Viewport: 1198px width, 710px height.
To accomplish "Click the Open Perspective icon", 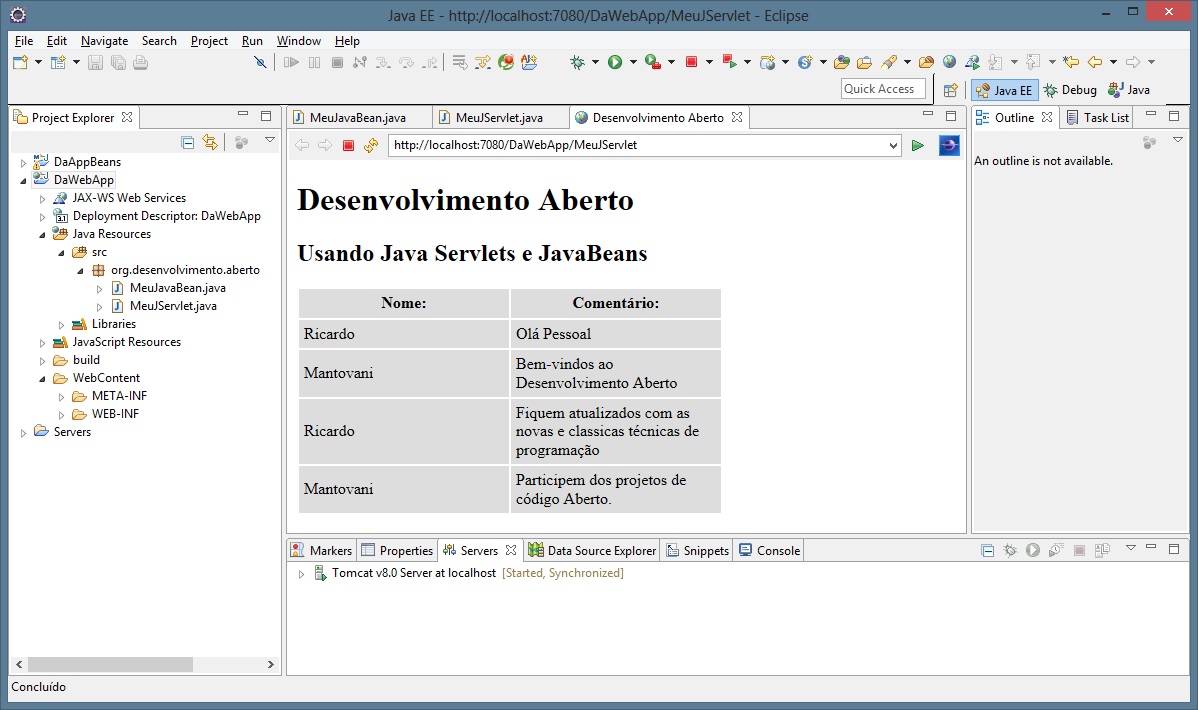I will (951, 90).
